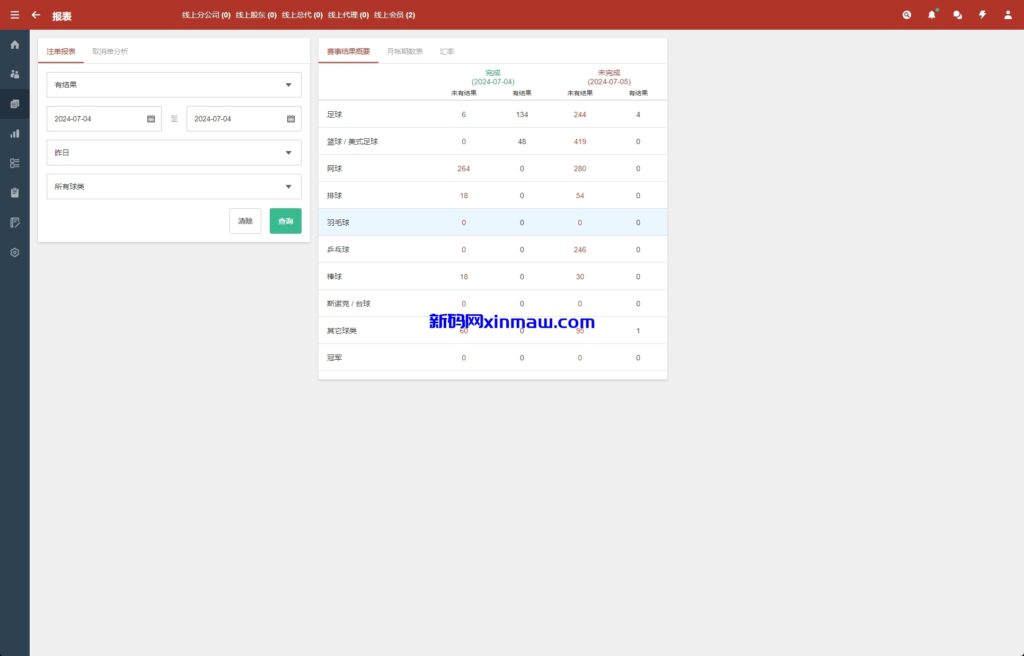This screenshot has width=1024, height=656.
Task: Switch to the 取消单分析 tab
Action: pos(110,51)
